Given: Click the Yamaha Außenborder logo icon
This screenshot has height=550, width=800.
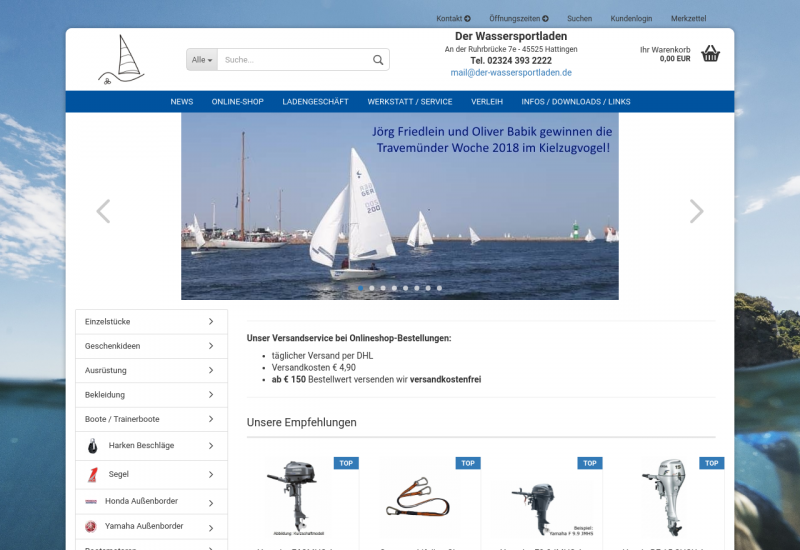Looking at the screenshot, I should (91, 526).
